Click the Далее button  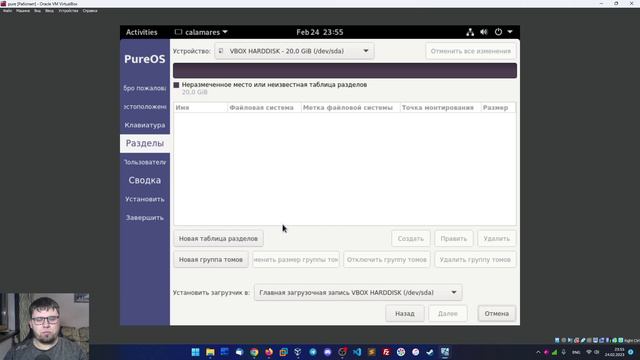pyautogui.click(x=448, y=313)
